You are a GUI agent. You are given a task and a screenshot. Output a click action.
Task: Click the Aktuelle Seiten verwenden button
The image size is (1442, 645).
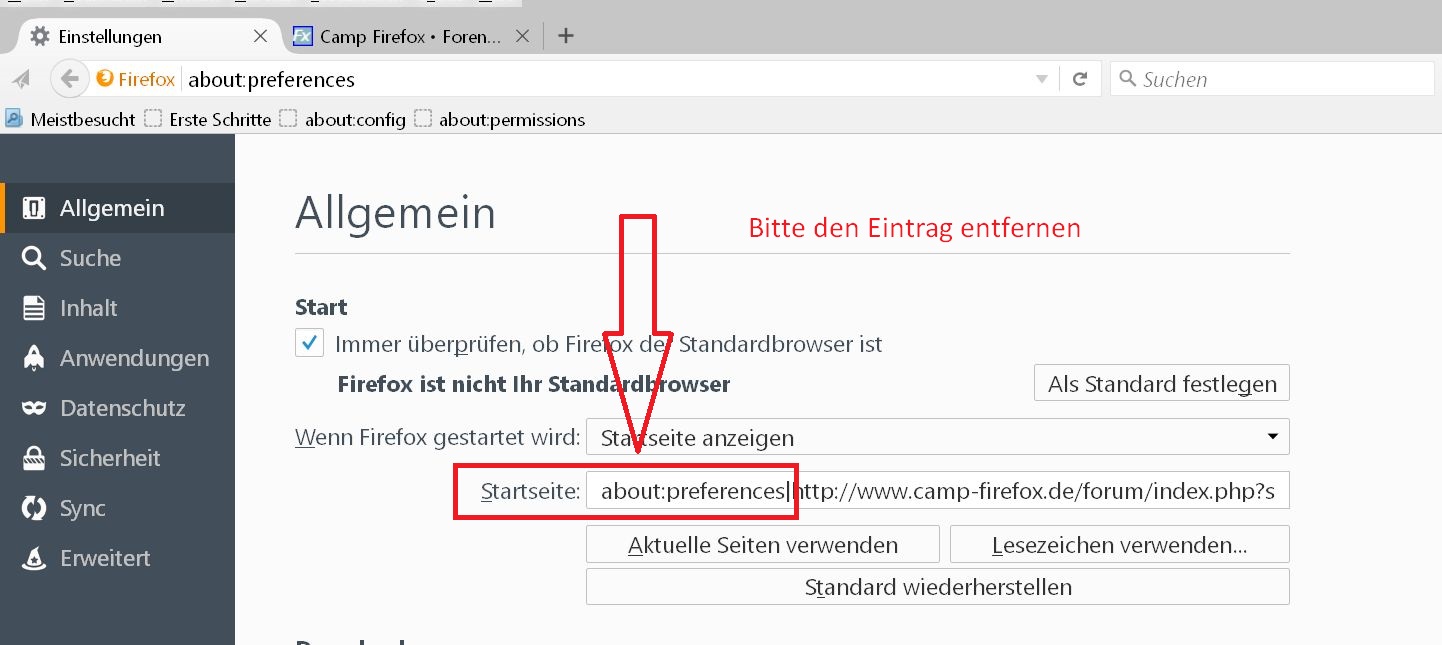(x=763, y=545)
